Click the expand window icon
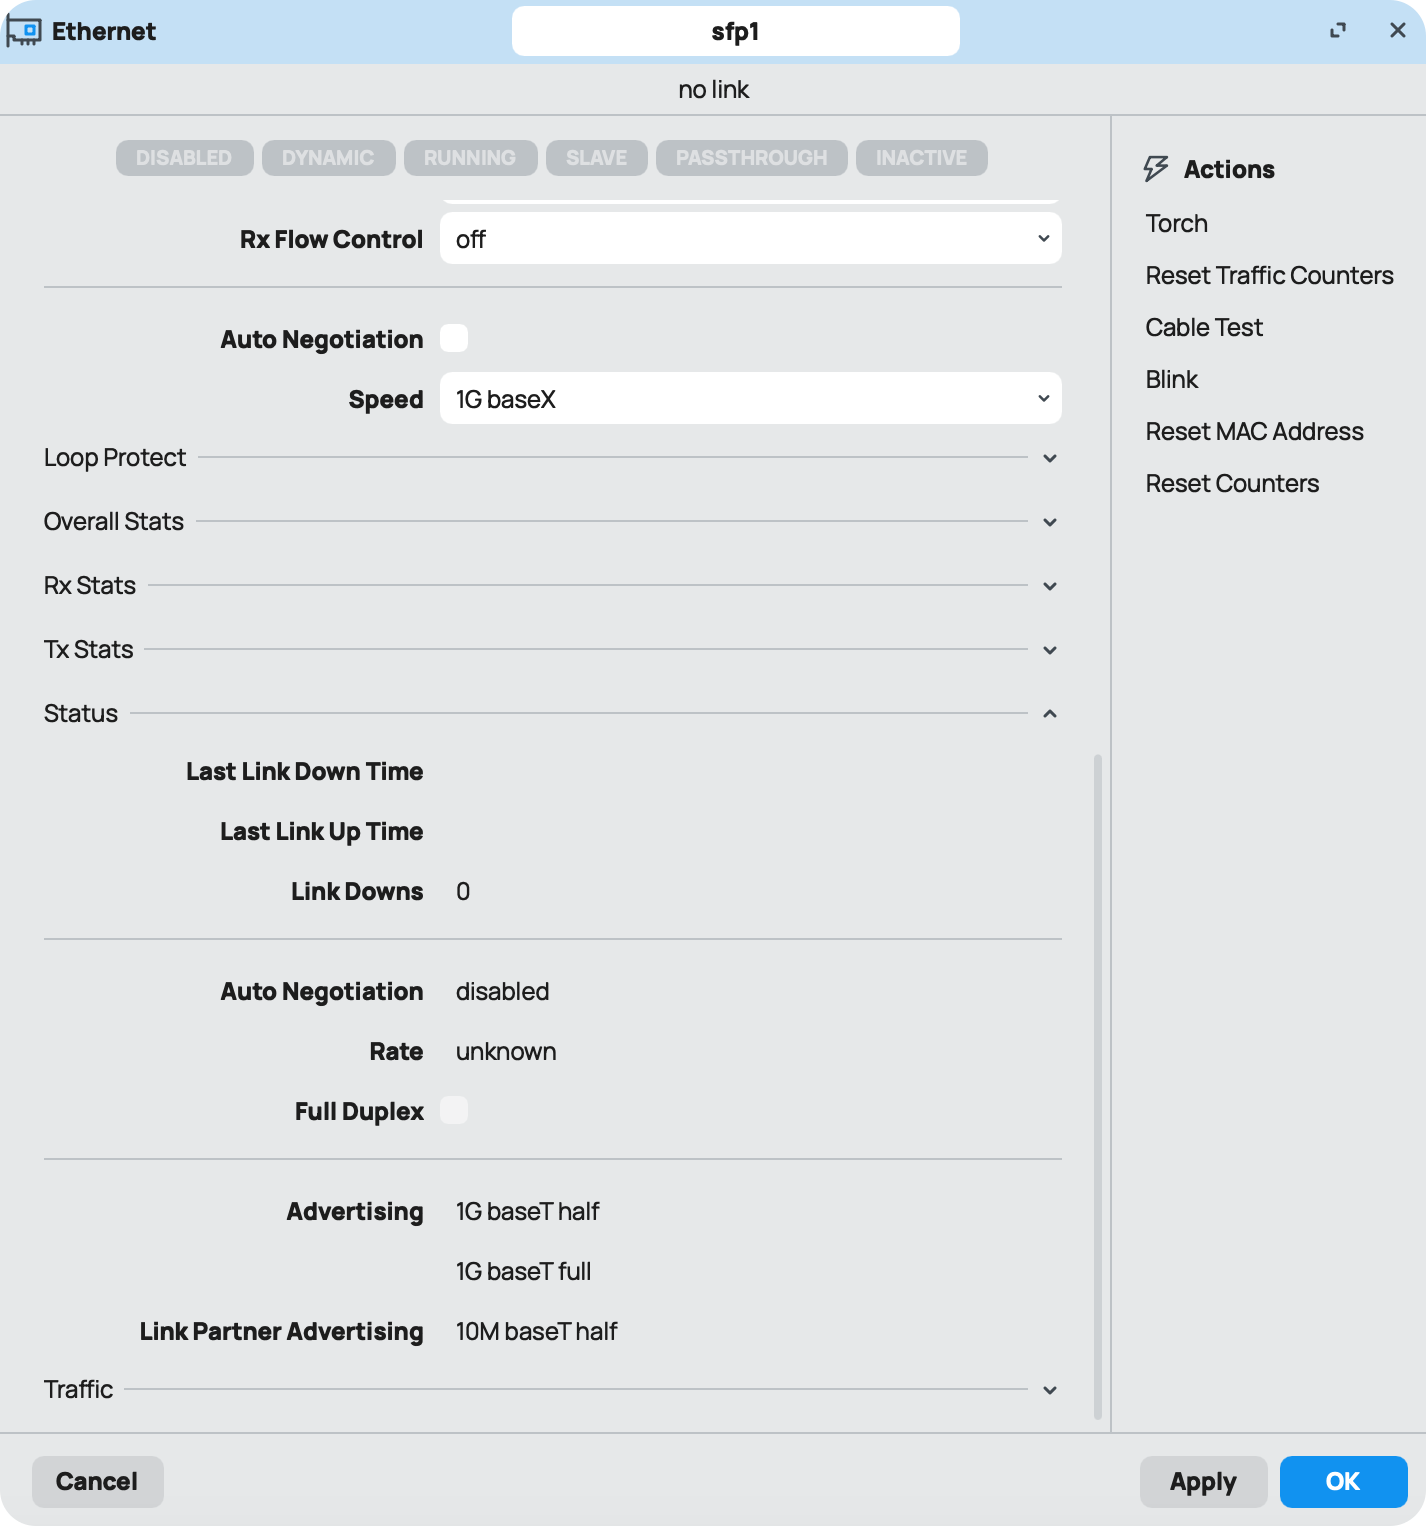This screenshot has height=1526, width=1426. tap(1338, 31)
